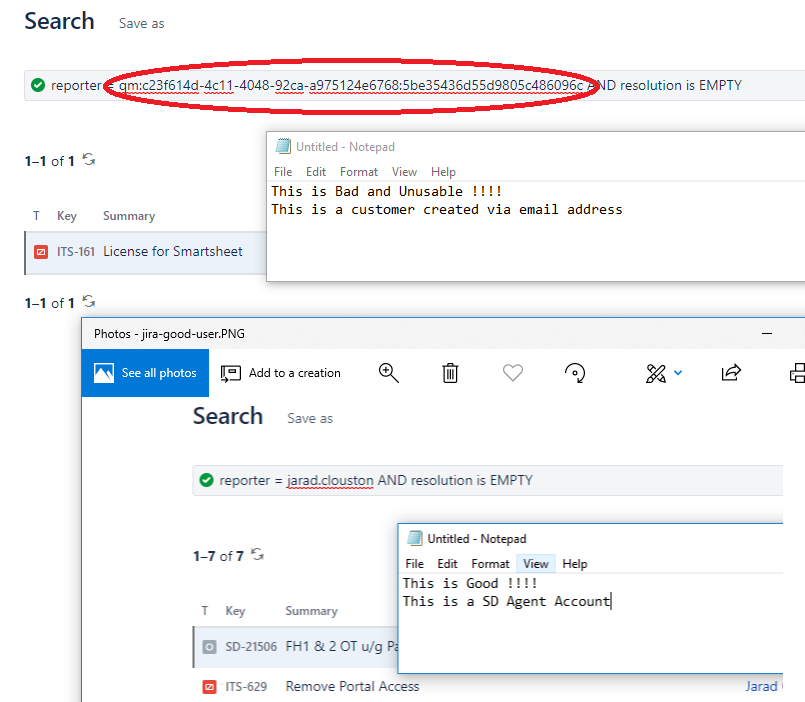Sort by top Summary column header
Viewport: 805px width, 702px height.
click(129, 216)
